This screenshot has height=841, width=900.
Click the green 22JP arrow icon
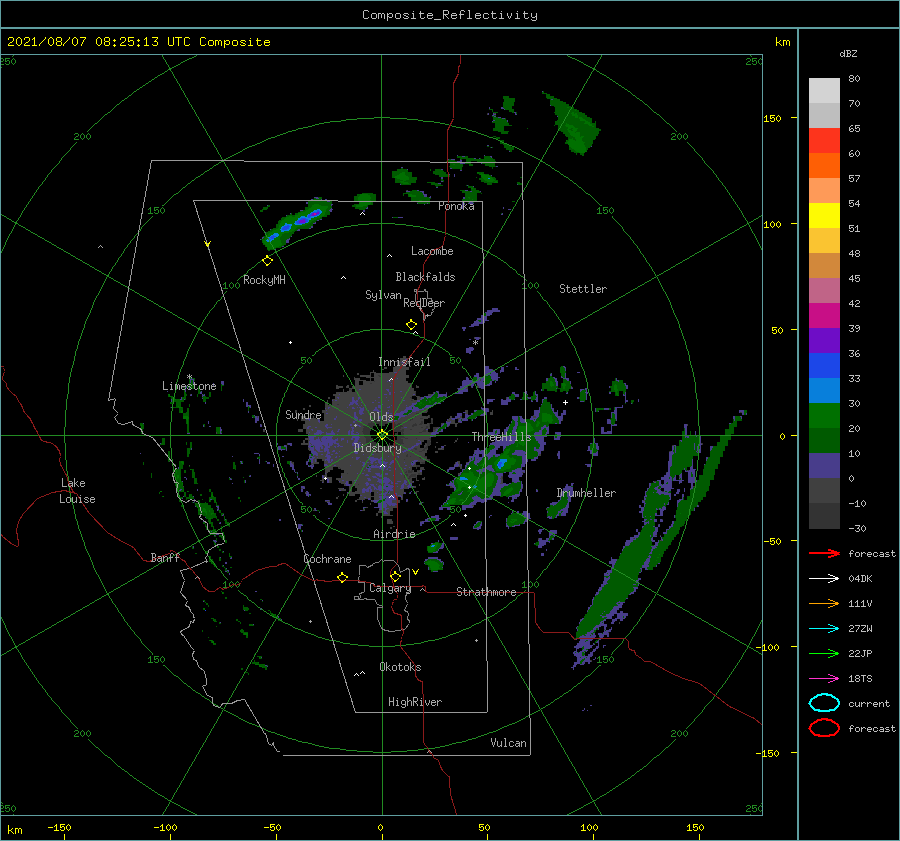click(824, 653)
